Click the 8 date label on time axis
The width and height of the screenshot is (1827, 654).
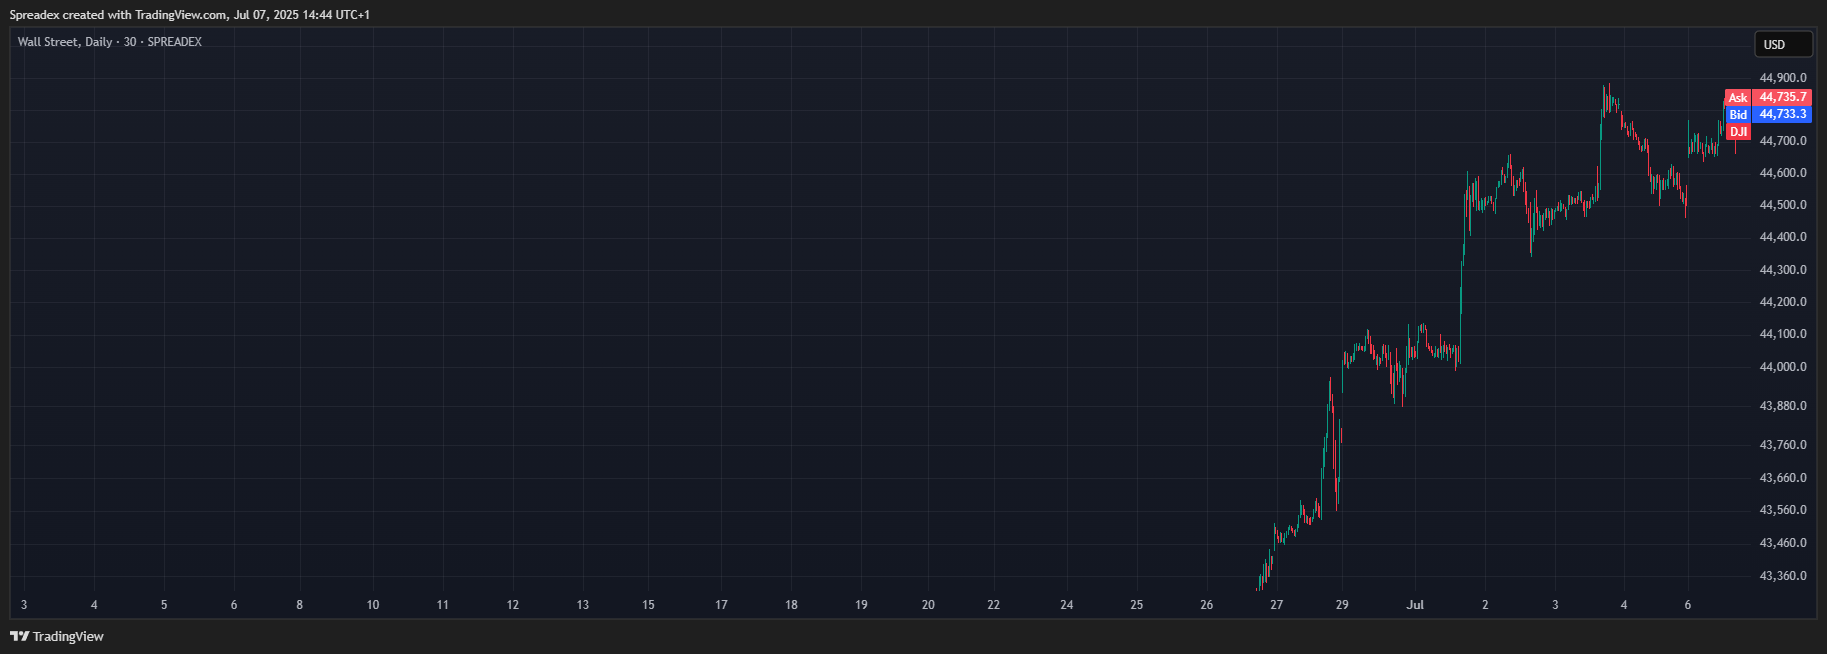299,605
